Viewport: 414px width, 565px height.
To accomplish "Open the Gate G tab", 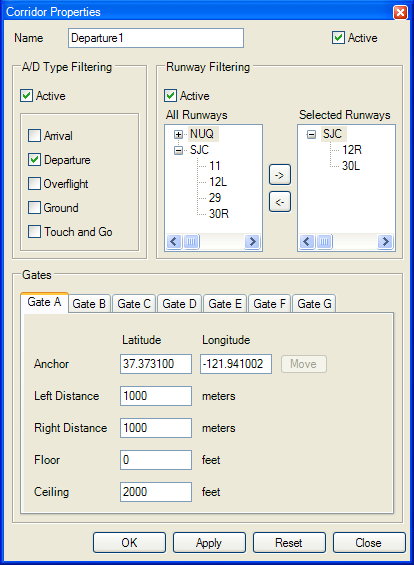I will [314, 303].
